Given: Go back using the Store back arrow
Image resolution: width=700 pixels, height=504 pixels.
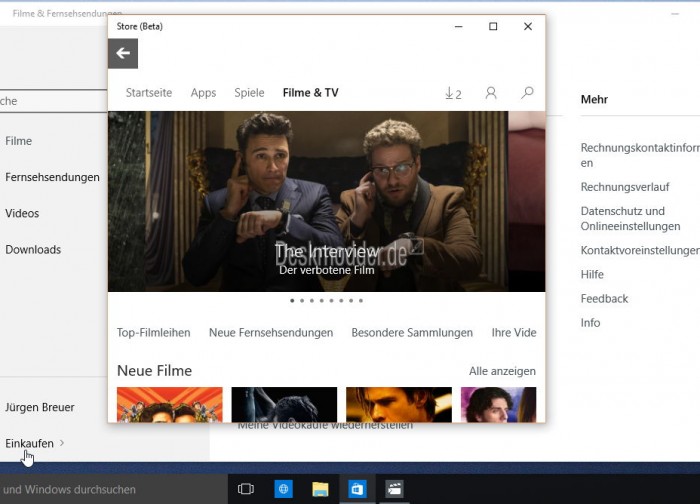Looking at the screenshot, I should pos(123,54).
